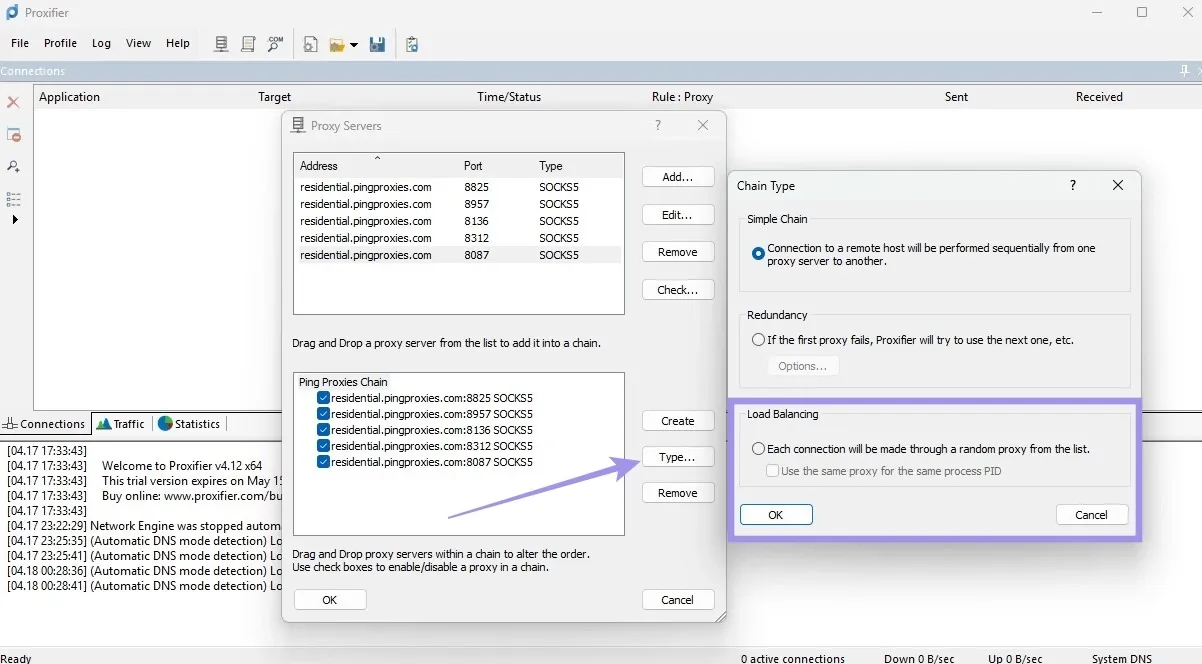Screen dimensions: 1202x664
Task: Expand the open profile dropdown arrow
Action: pos(354,45)
